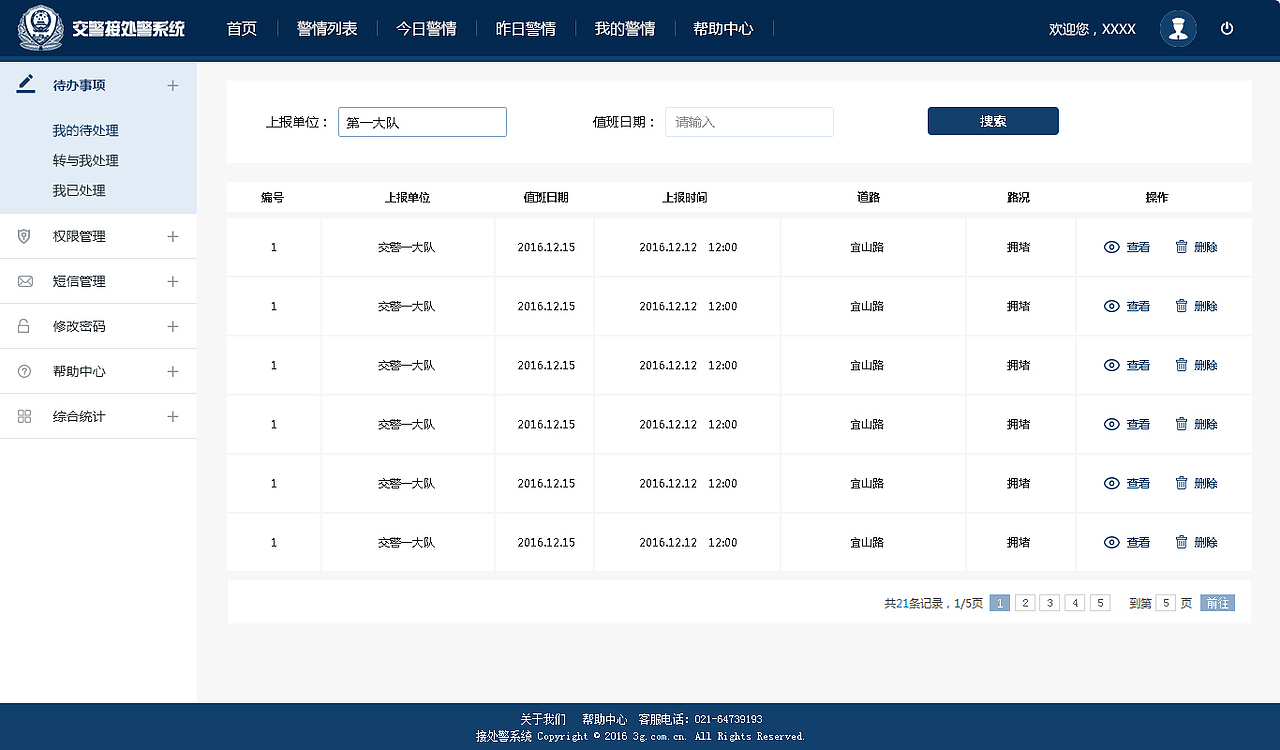Click the eye icon to view first record

(x=1111, y=247)
